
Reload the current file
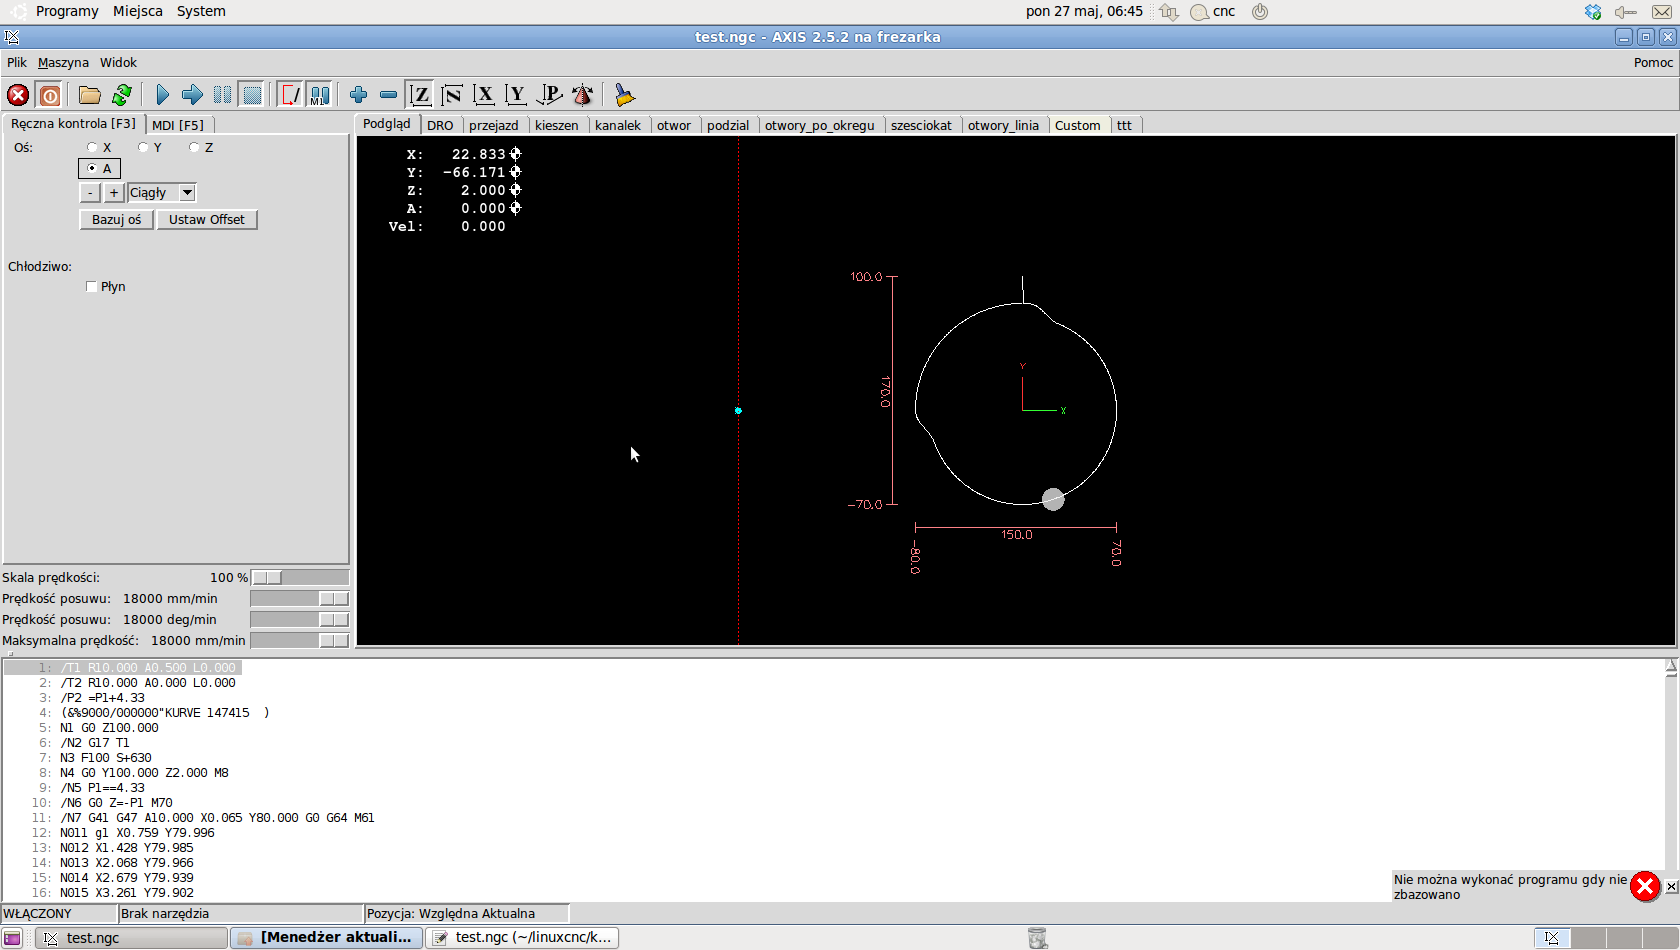point(122,95)
